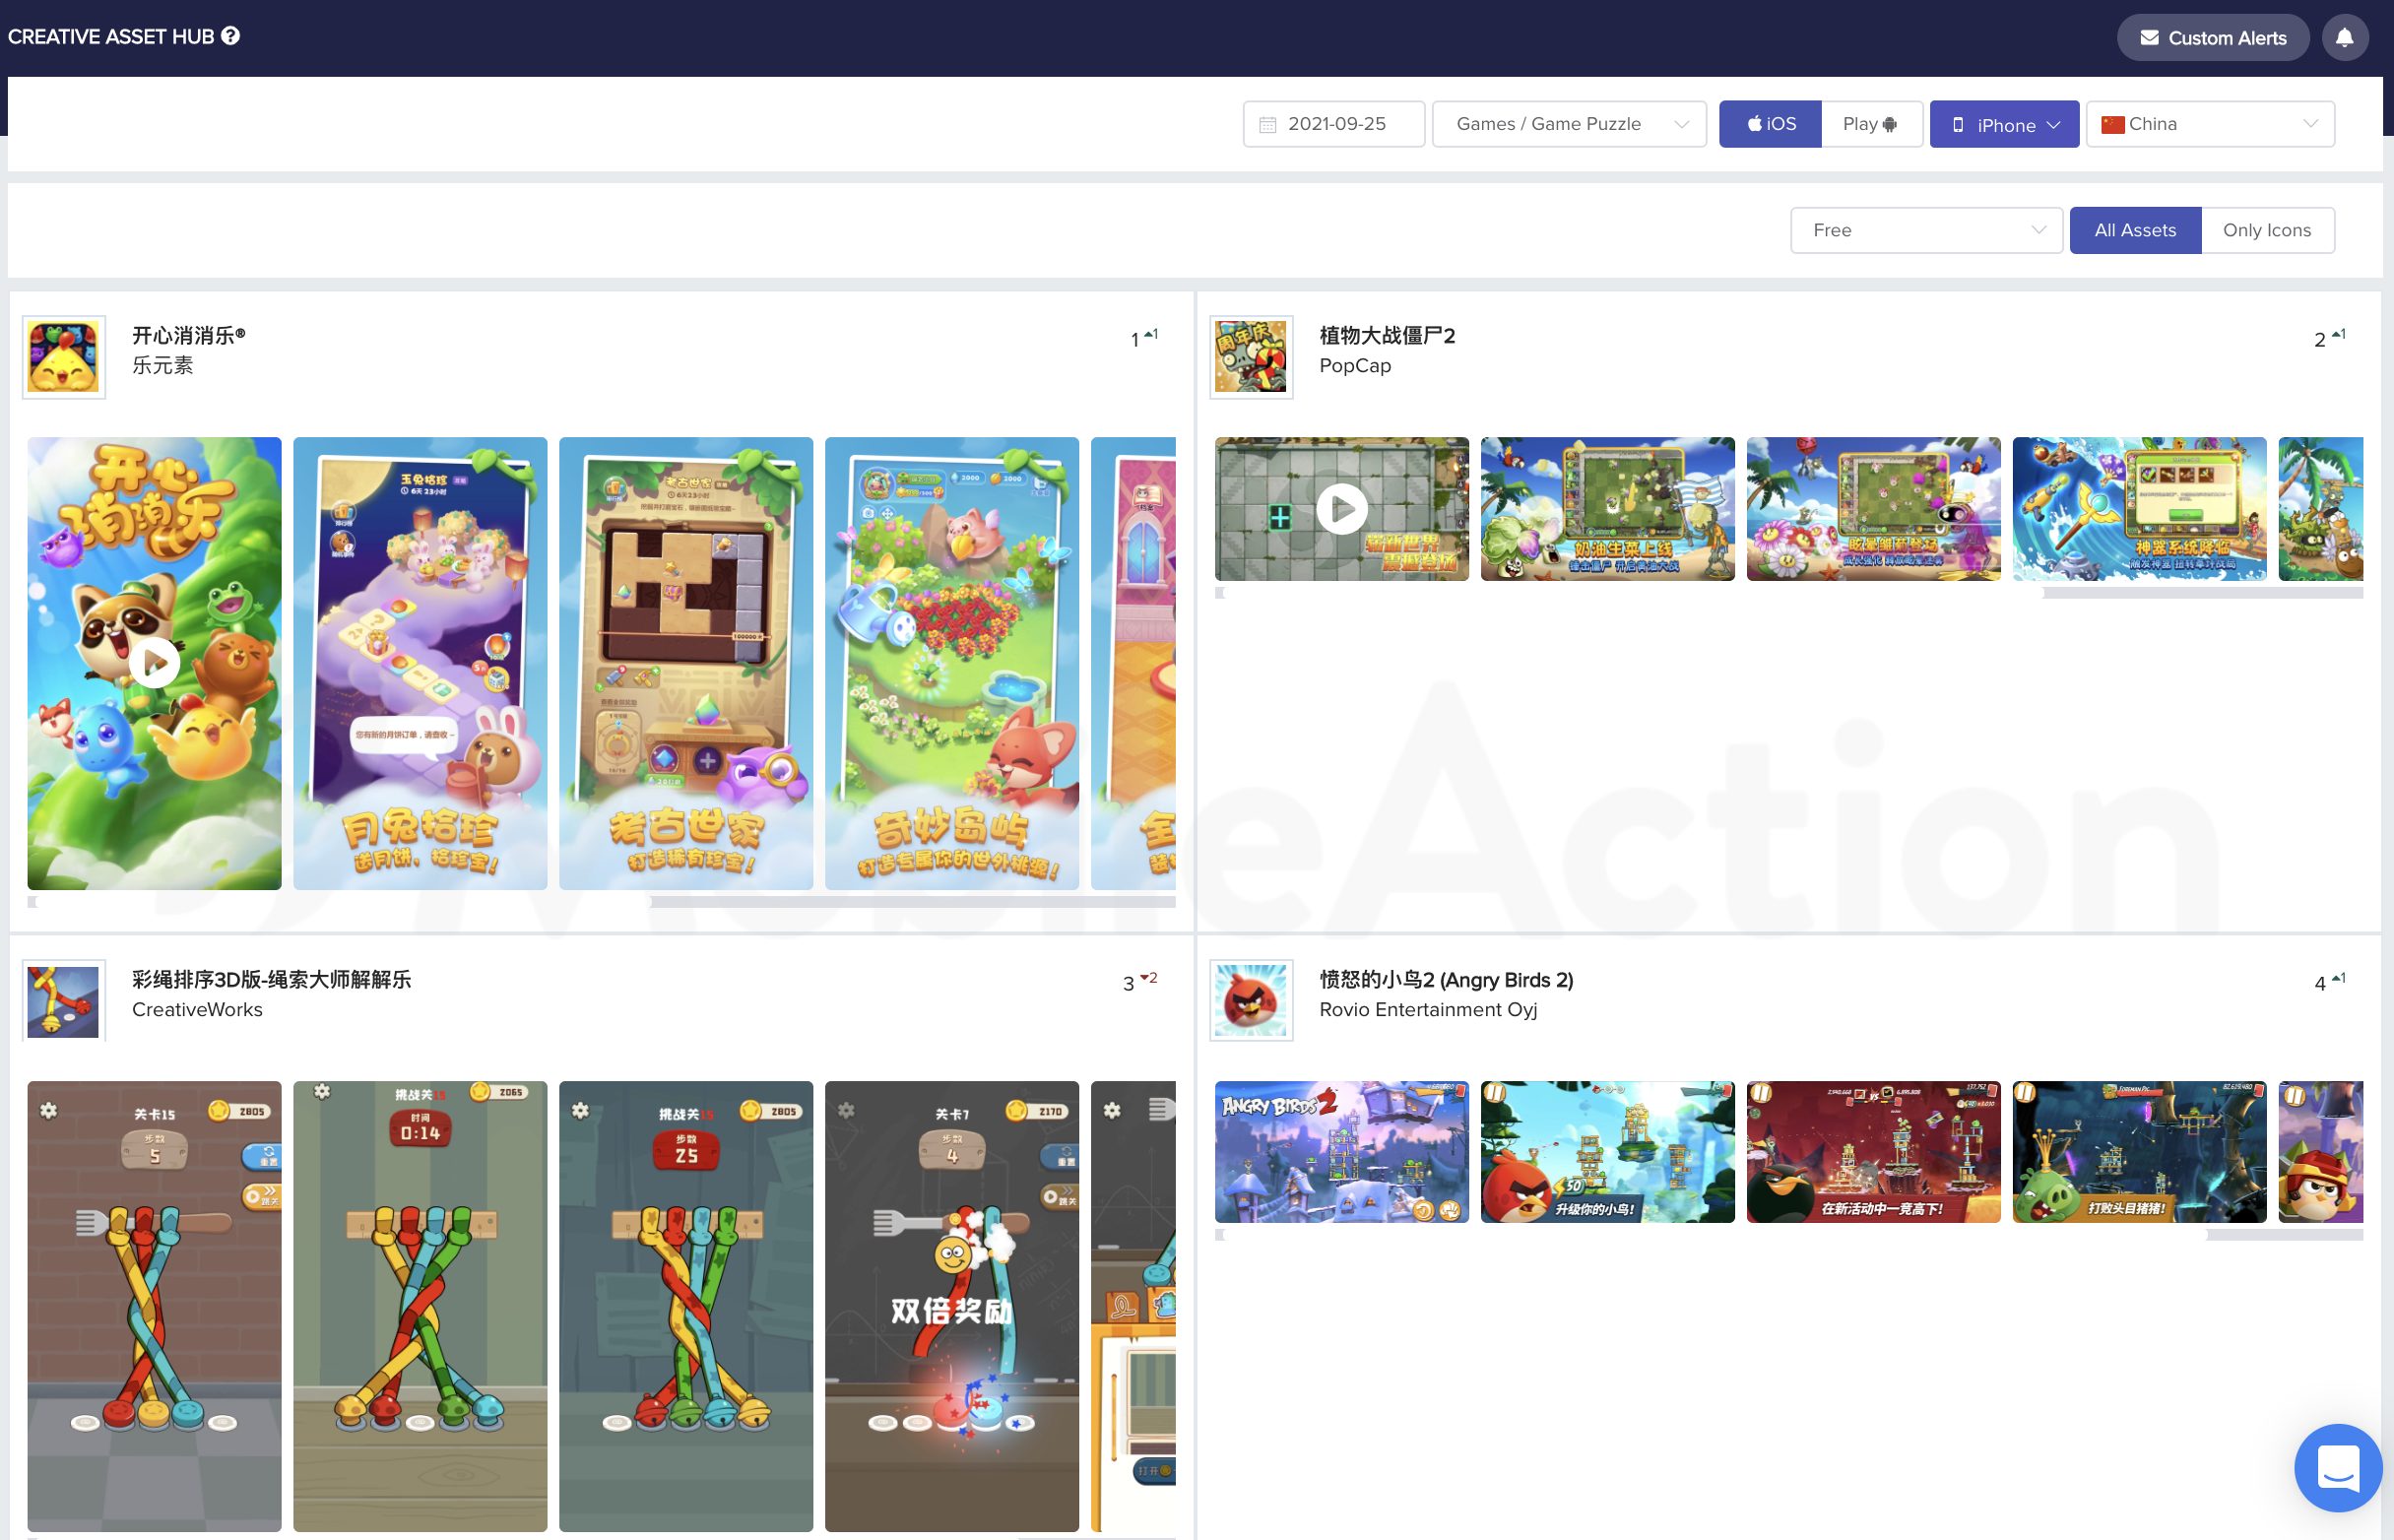Click the Angry Birds 2 app icon
2394x1540 pixels.
[x=1251, y=1001]
